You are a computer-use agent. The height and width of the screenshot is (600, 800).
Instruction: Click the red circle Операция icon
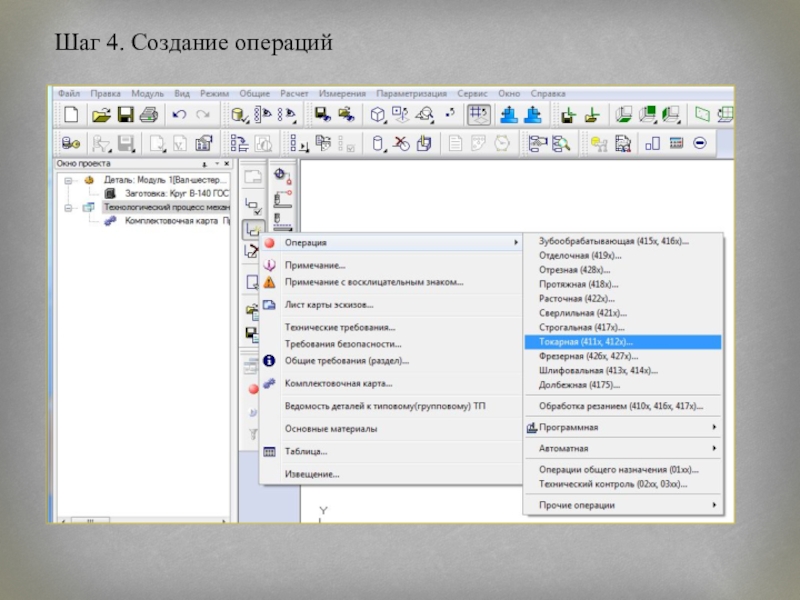(x=269, y=242)
